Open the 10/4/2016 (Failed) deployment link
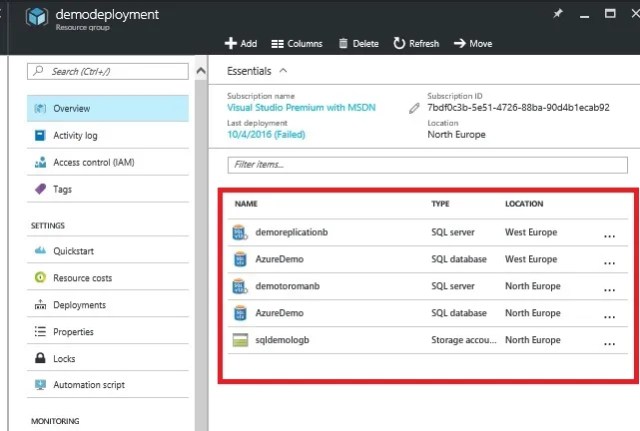640x431 pixels. click(266, 135)
